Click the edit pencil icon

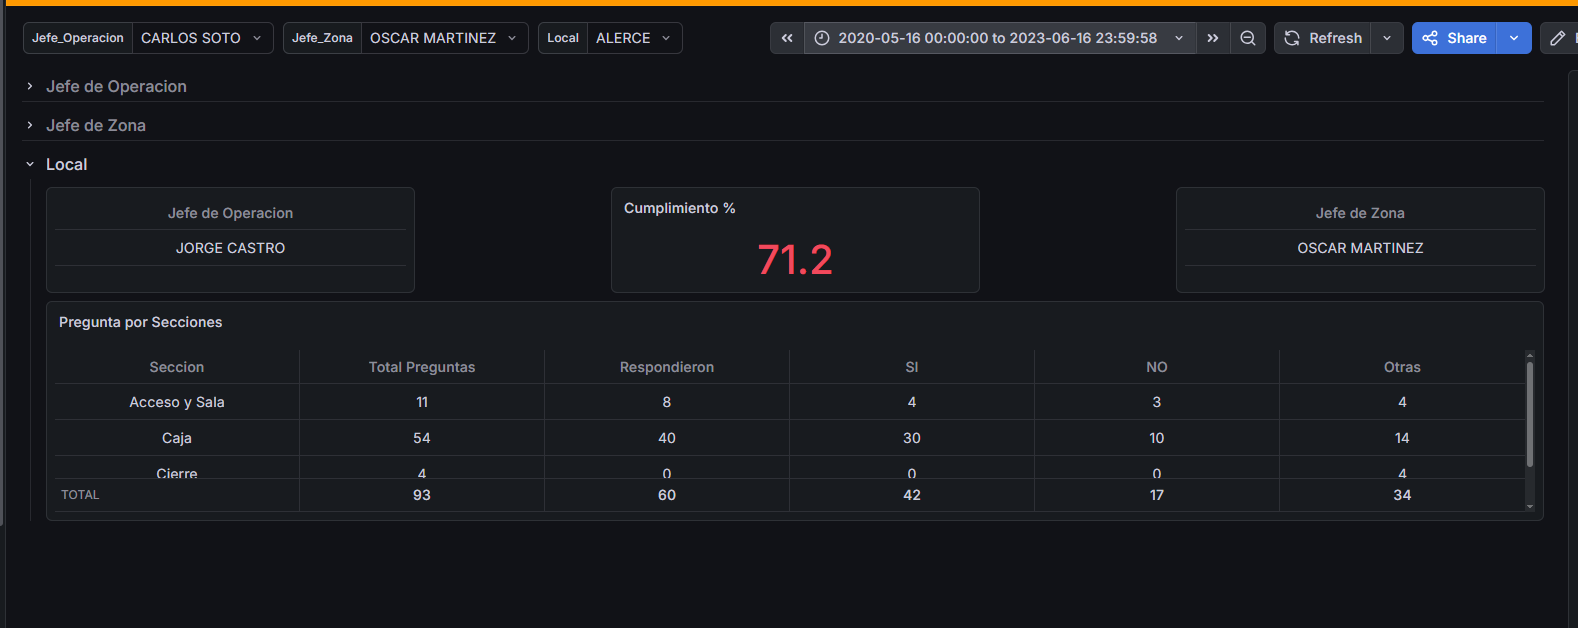click(1557, 38)
